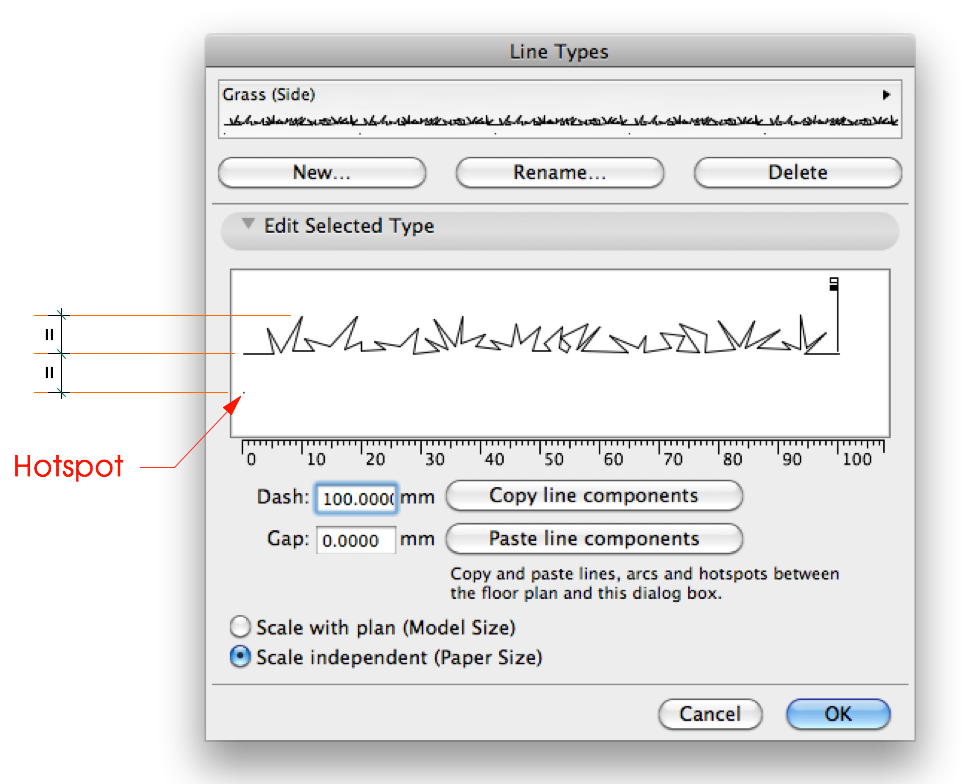
Task: Click the 0 mark on the ruler
Action: click(251, 459)
